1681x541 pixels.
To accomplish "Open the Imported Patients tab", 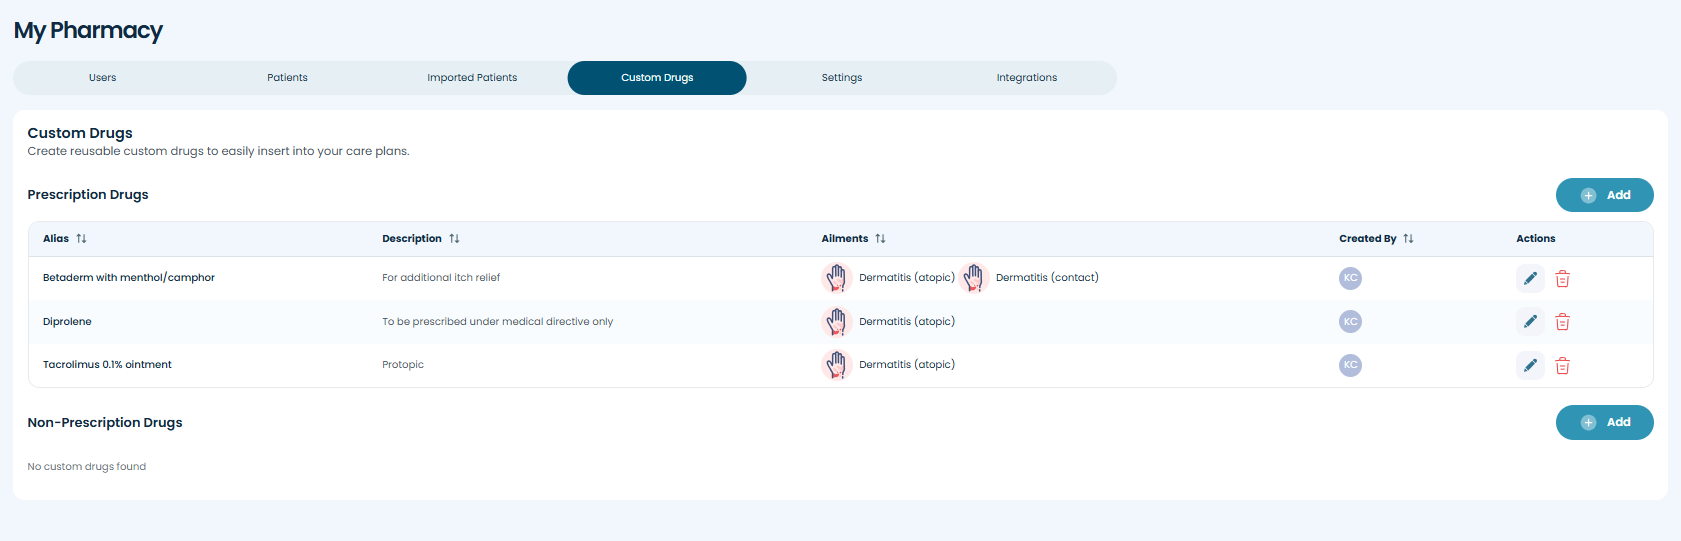I will pos(472,78).
